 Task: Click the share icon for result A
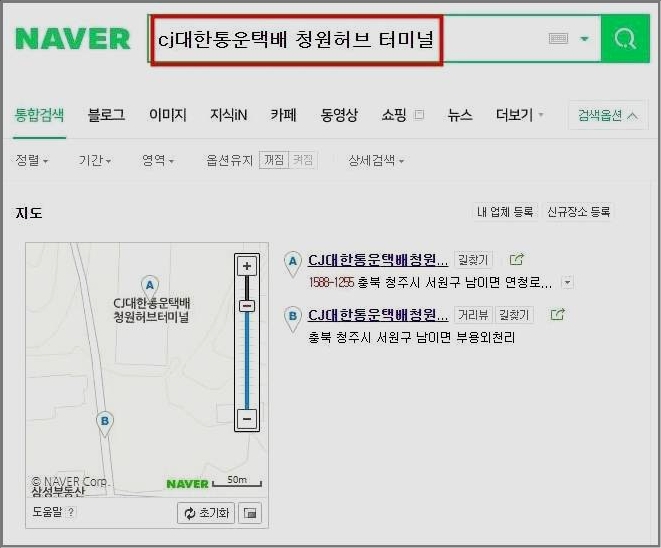517,259
